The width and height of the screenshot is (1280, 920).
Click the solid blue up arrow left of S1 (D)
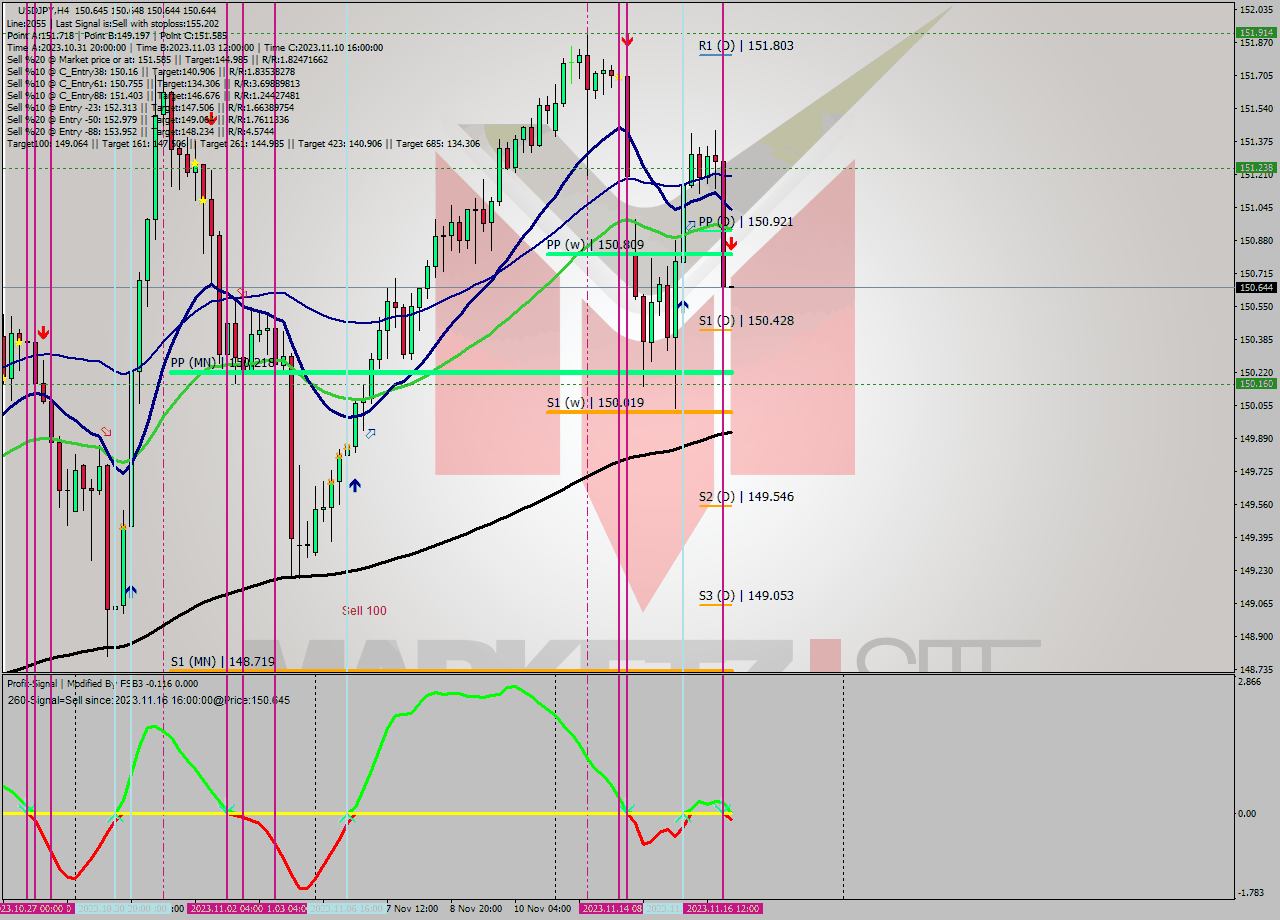(x=682, y=306)
